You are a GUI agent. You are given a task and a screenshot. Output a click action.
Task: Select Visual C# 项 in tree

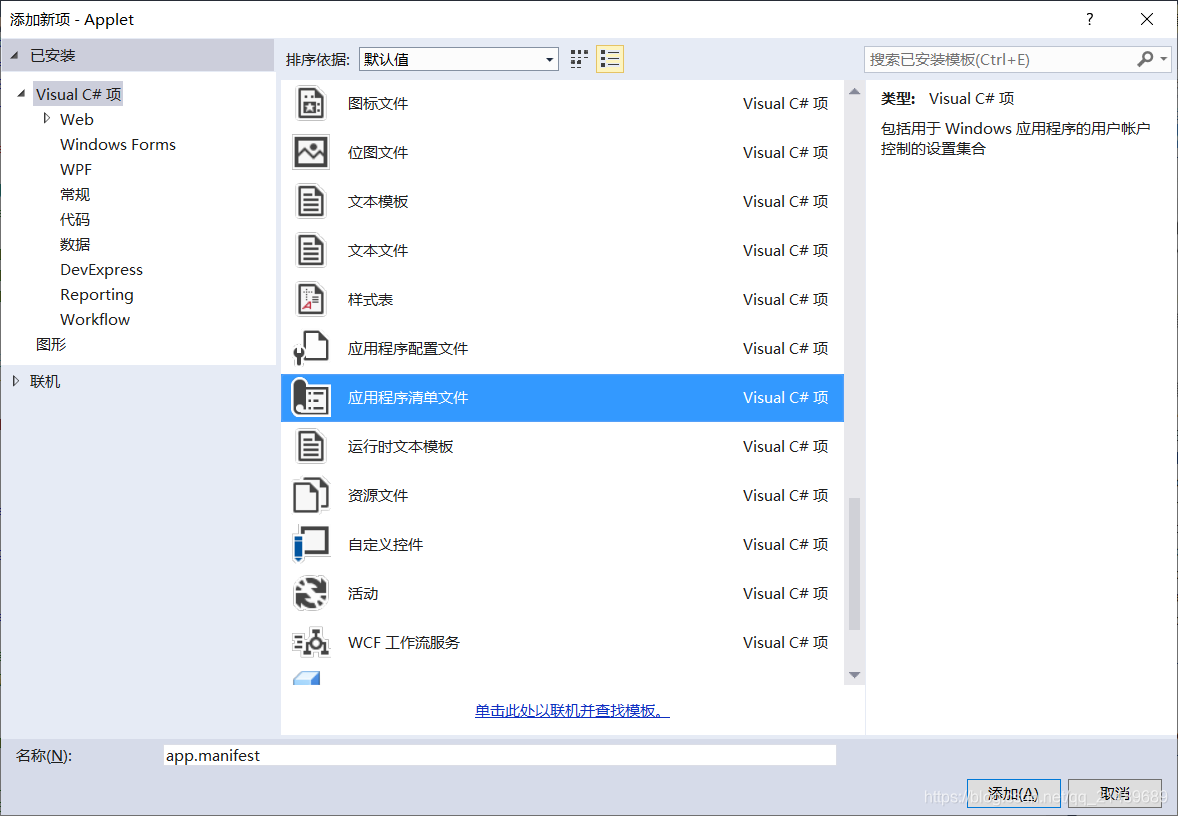78,94
